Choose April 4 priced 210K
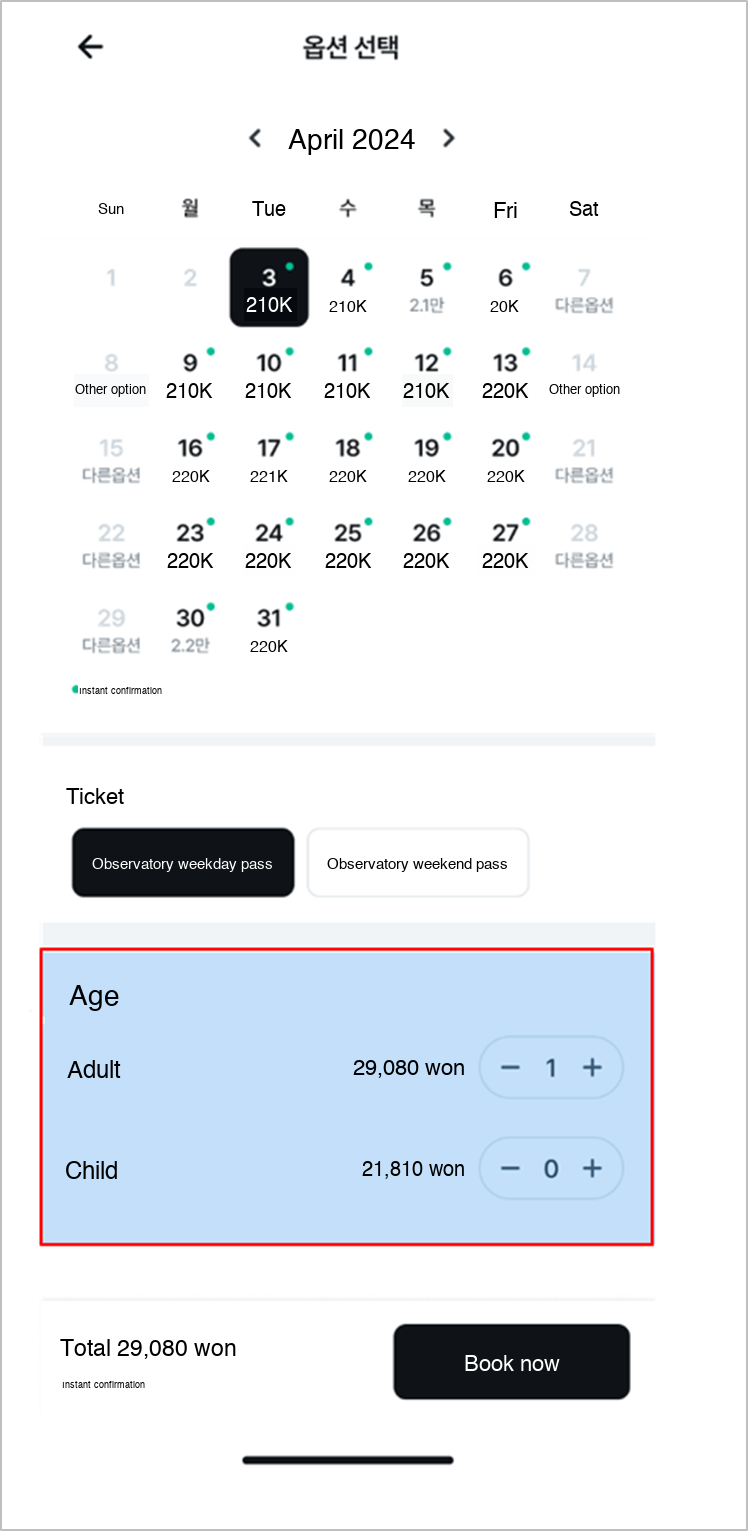Image resolution: width=748 pixels, height=1531 pixels. [x=348, y=289]
